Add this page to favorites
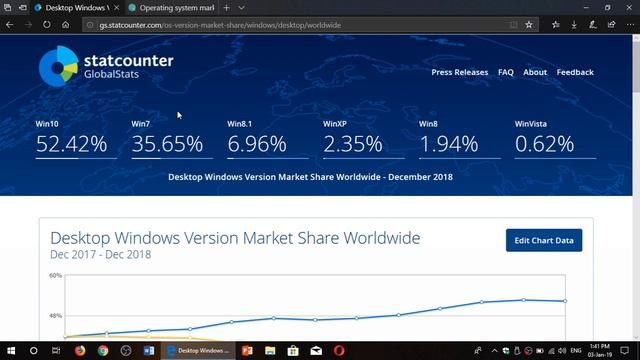Image resolution: width=640 pixels, height=360 pixels. [x=529, y=25]
